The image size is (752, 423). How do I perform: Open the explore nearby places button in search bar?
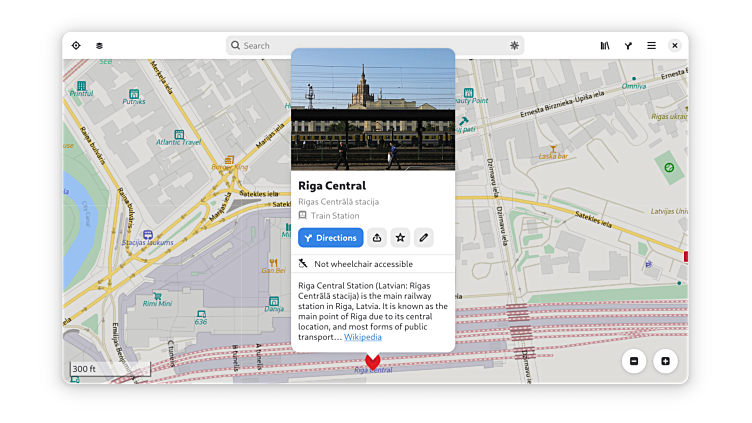click(514, 45)
